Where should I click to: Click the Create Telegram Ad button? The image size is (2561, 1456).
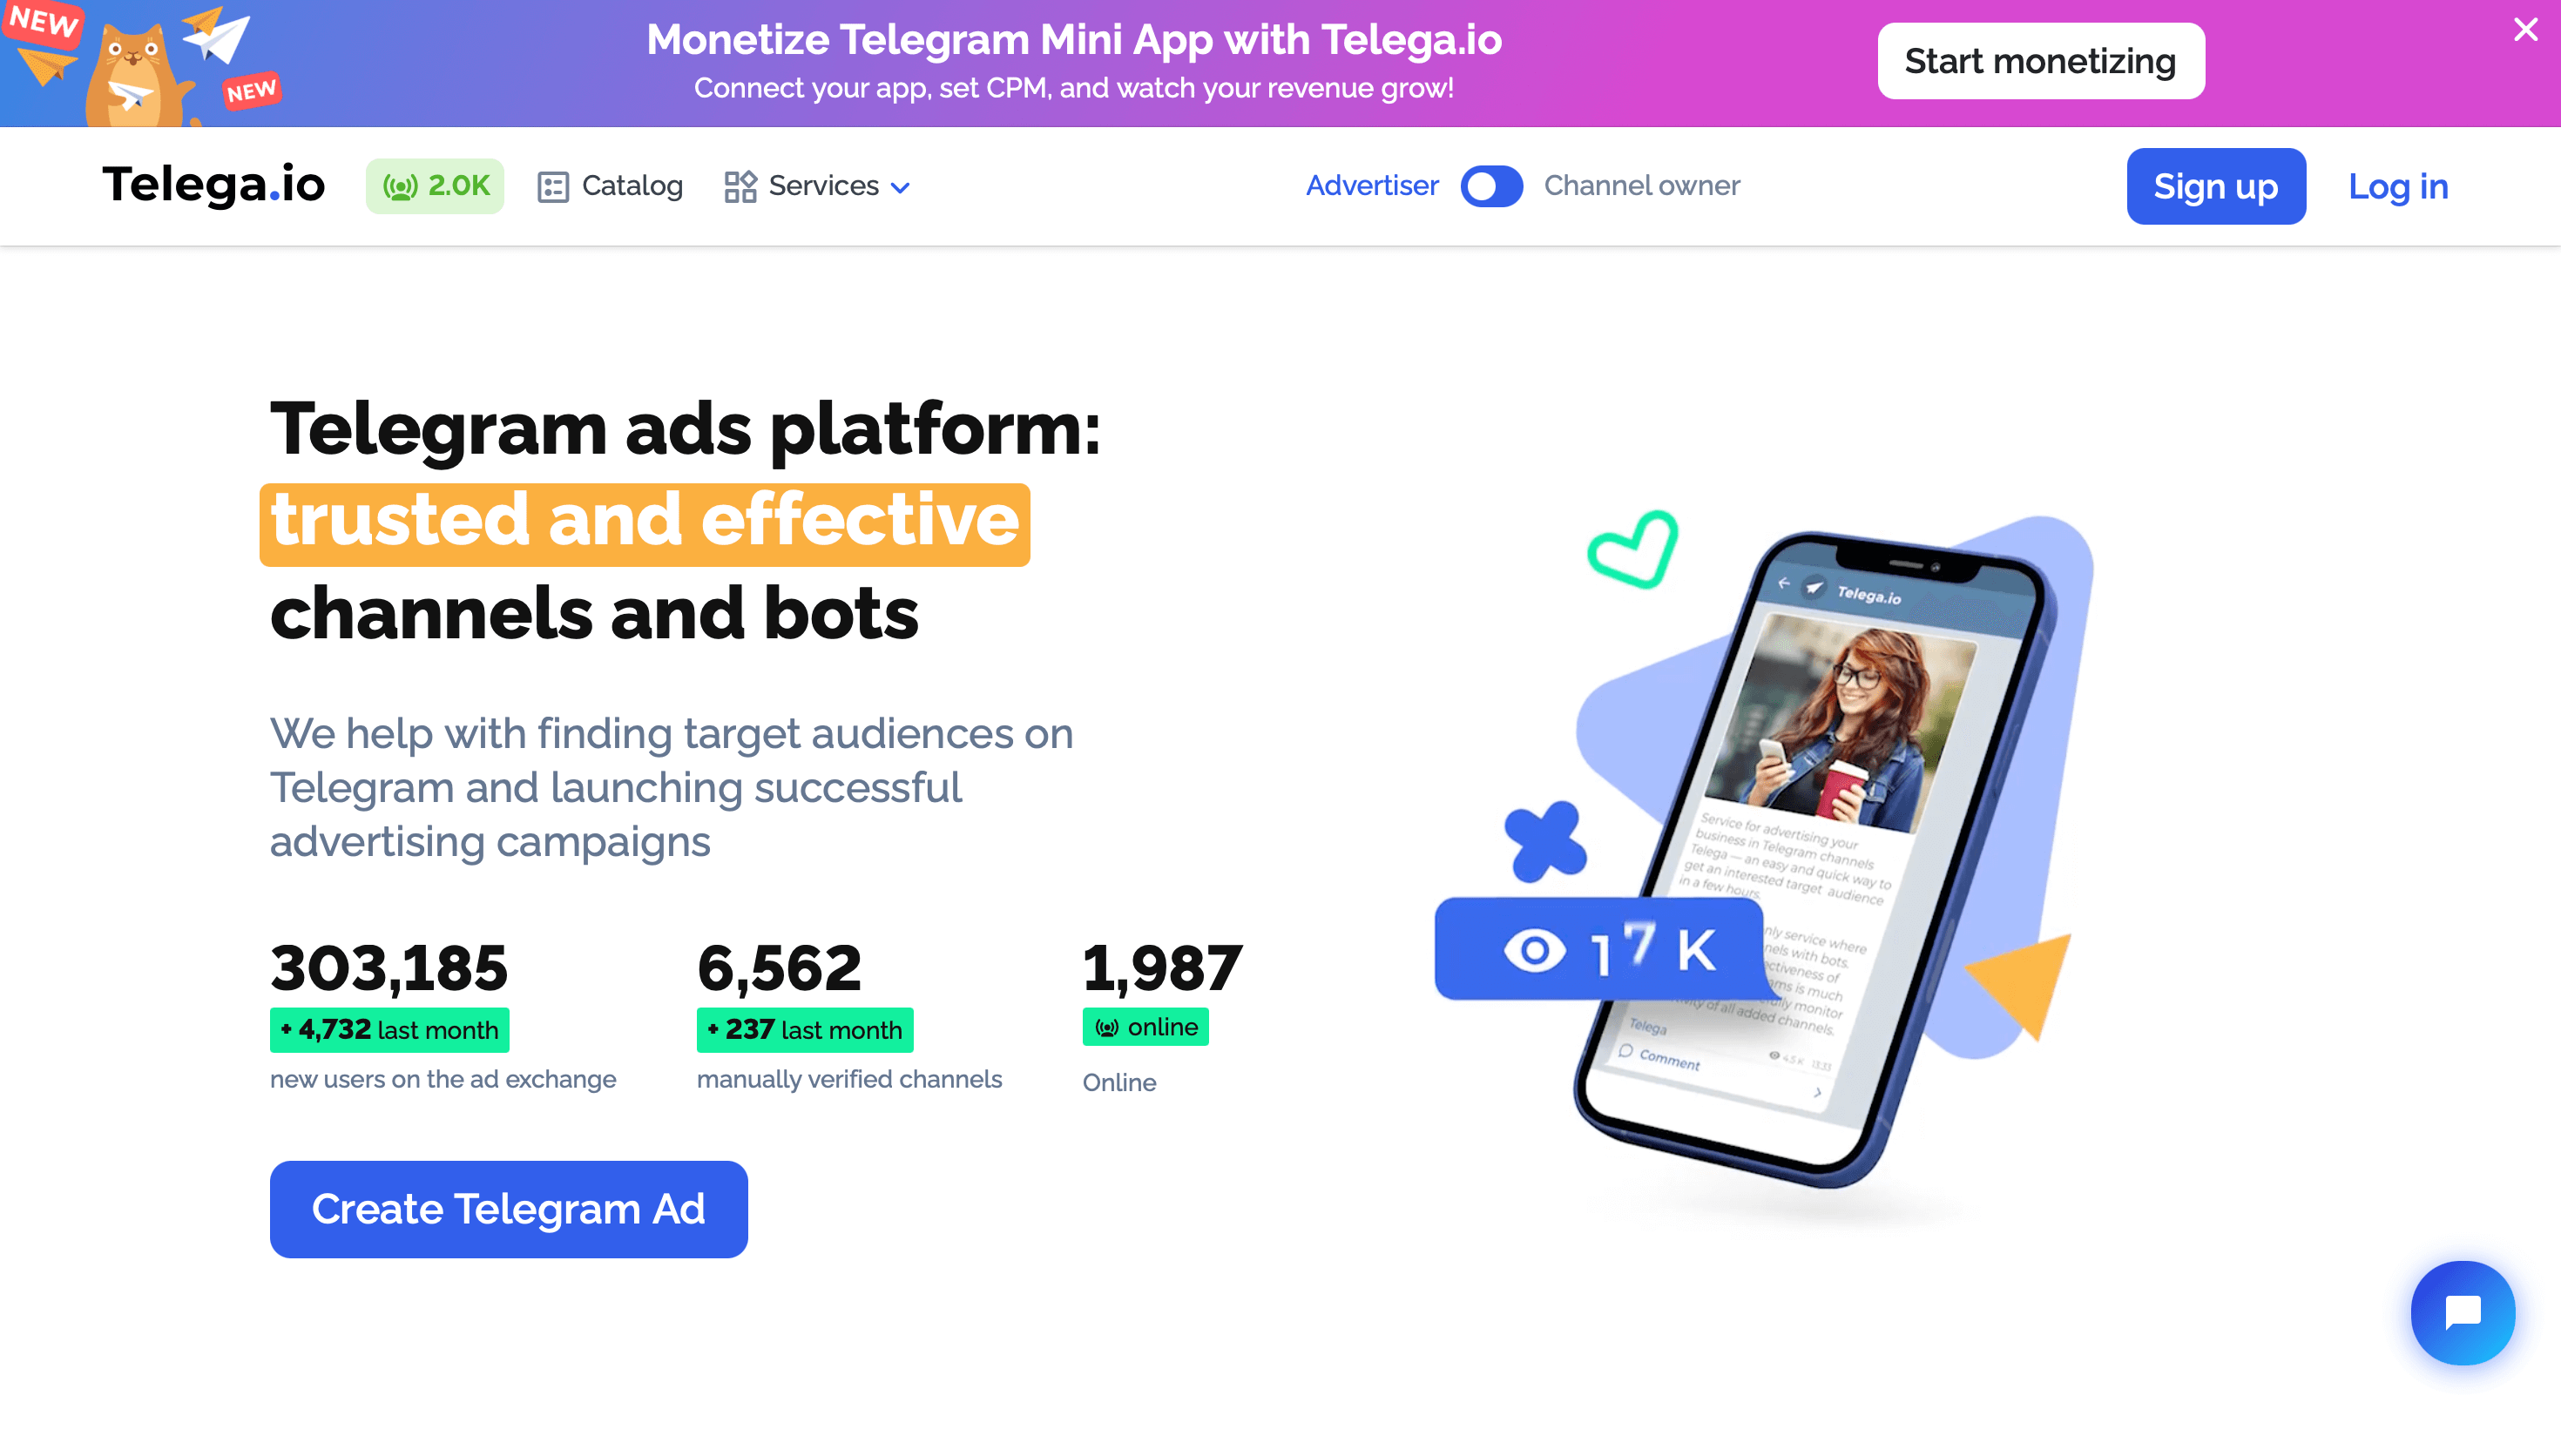coord(509,1209)
